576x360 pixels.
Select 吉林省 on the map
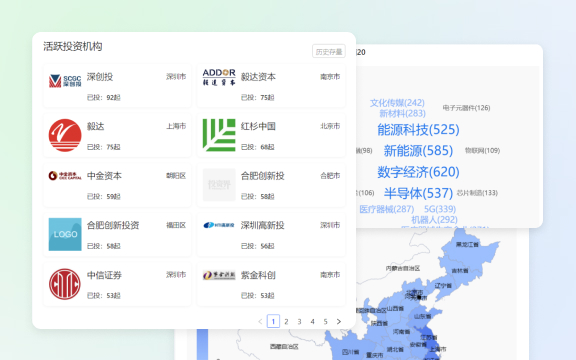click(x=460, y=271)
